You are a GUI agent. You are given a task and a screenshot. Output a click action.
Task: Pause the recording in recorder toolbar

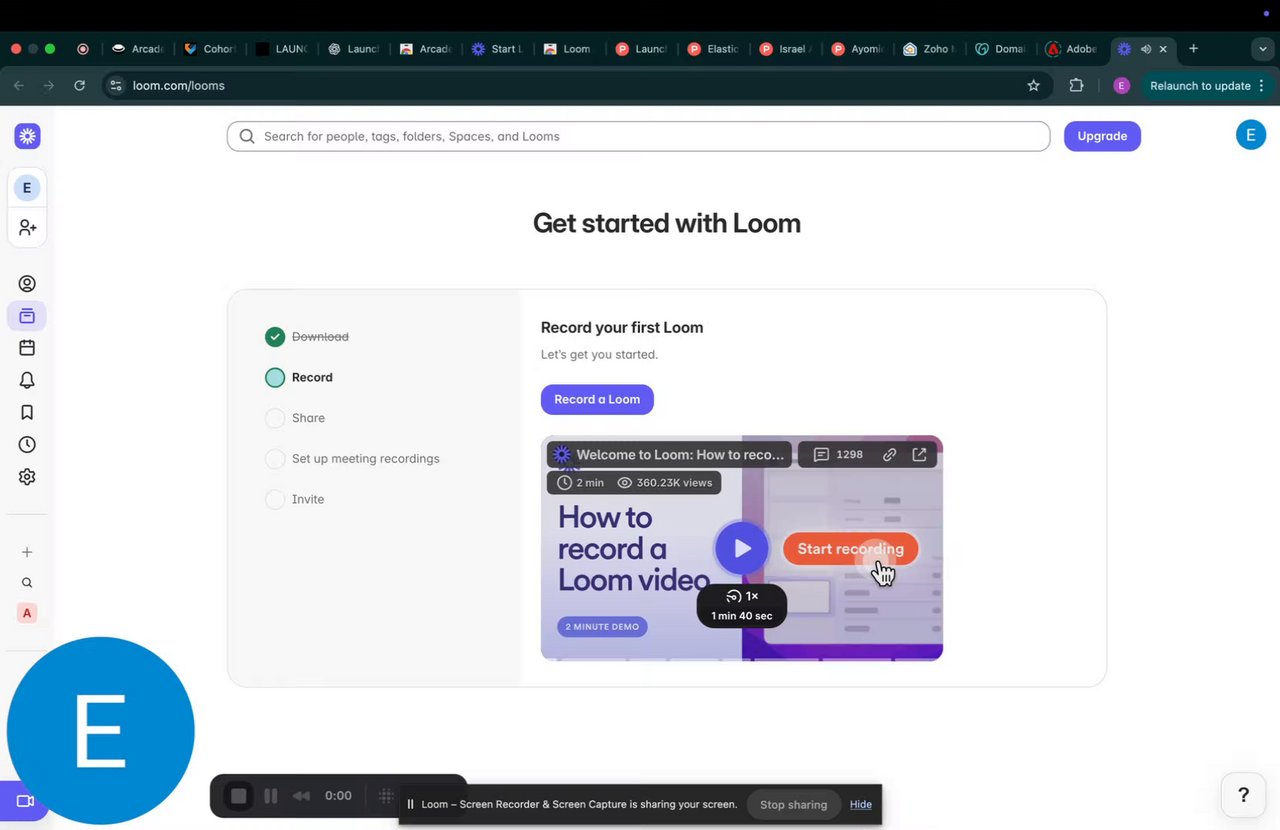coord(271,796)
